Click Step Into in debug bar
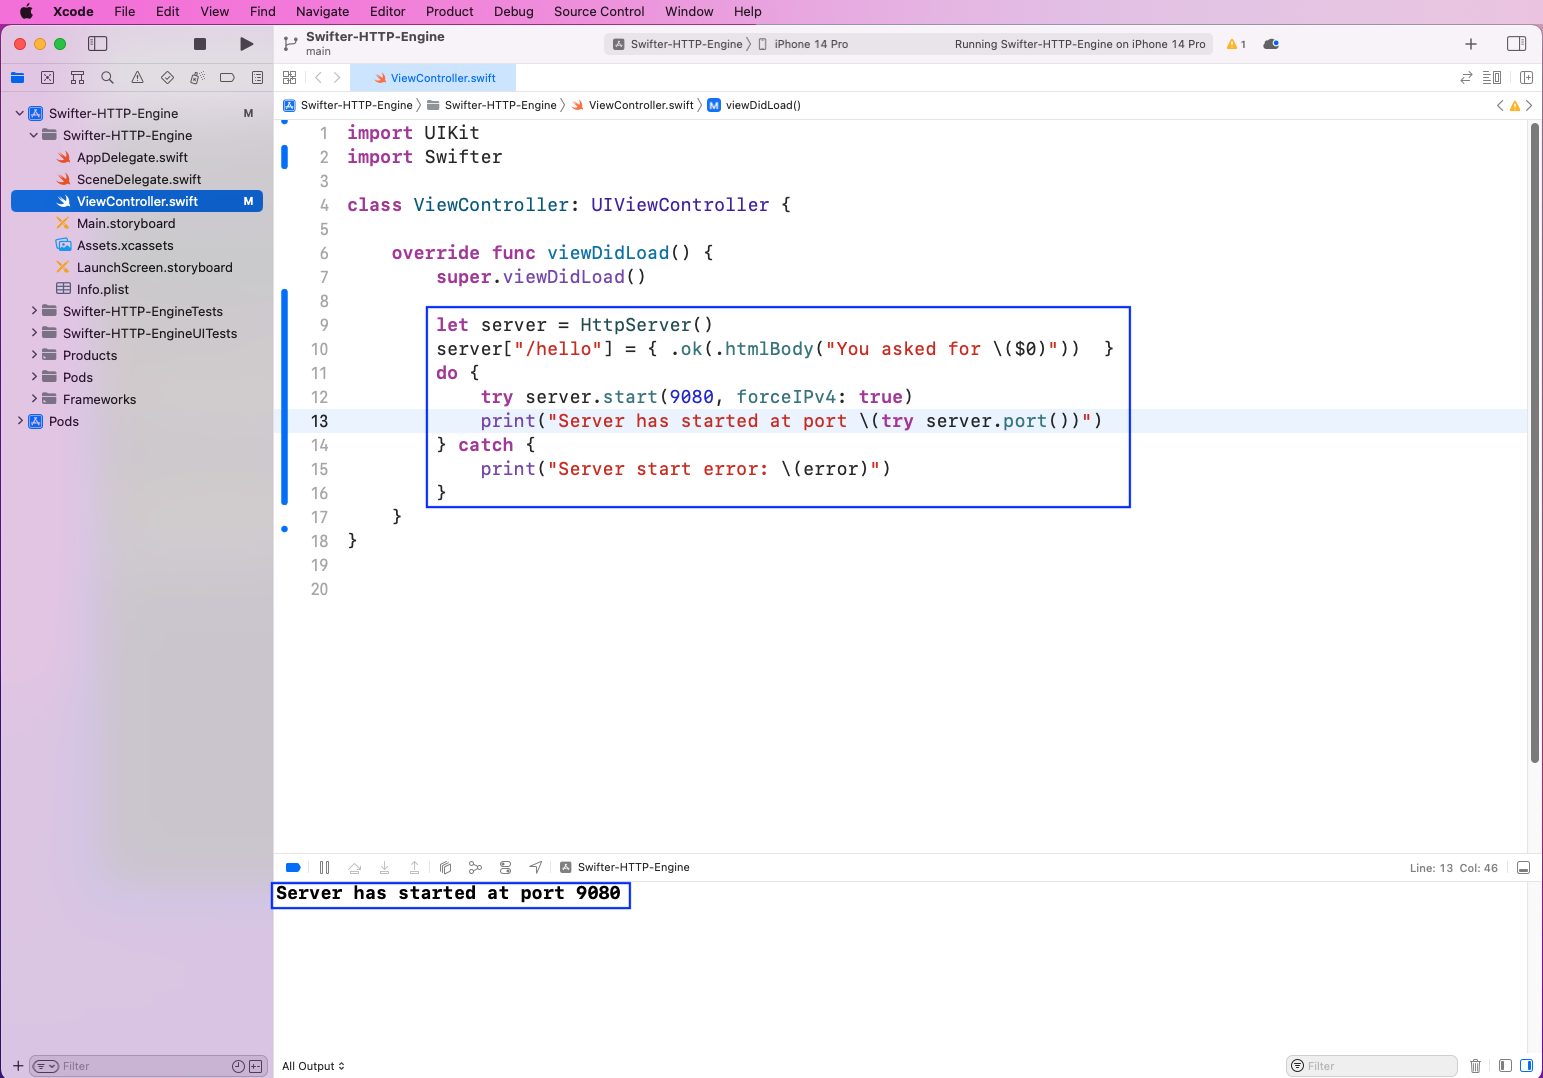 [x=384, y=868]
